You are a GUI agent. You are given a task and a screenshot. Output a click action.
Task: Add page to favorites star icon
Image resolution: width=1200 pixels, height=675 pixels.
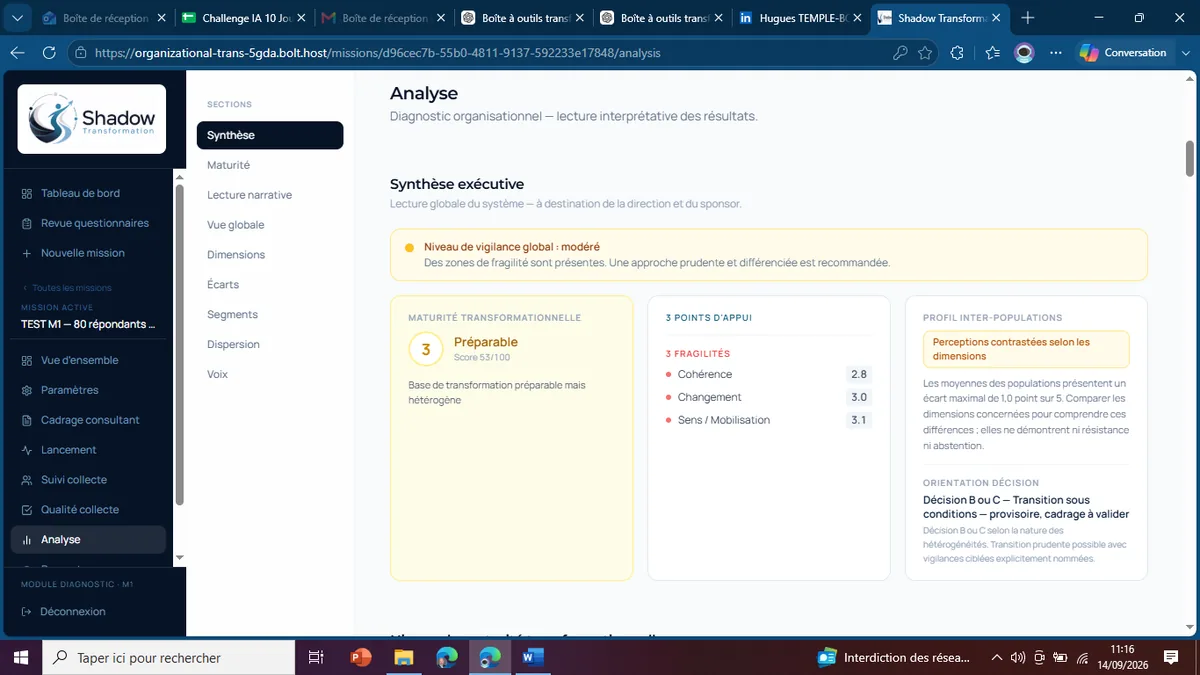tap(925, 53)
